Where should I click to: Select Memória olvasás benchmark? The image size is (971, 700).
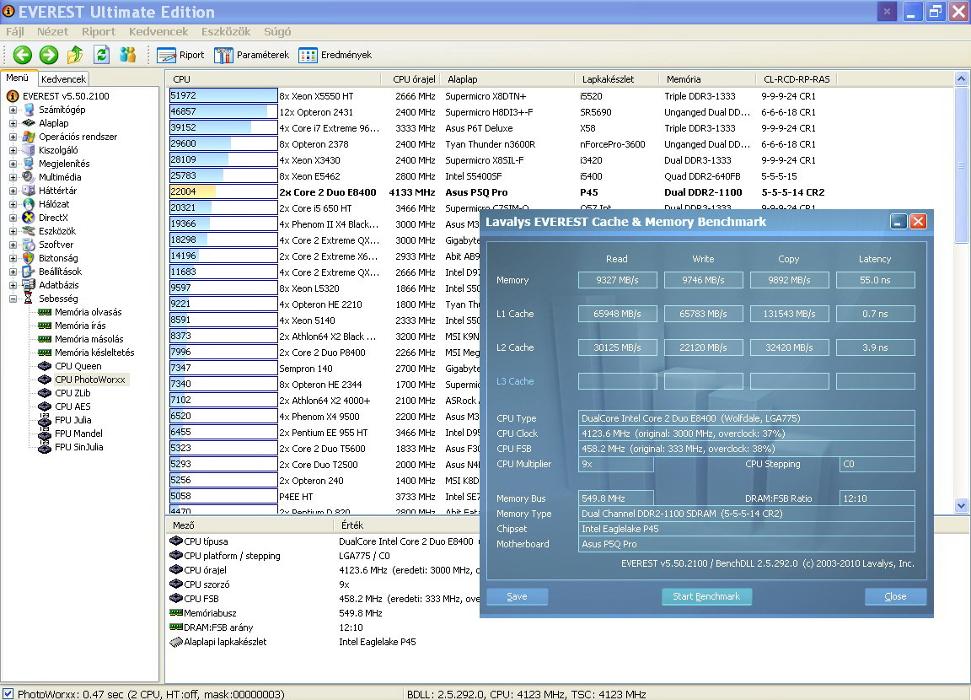click(88, 312)
